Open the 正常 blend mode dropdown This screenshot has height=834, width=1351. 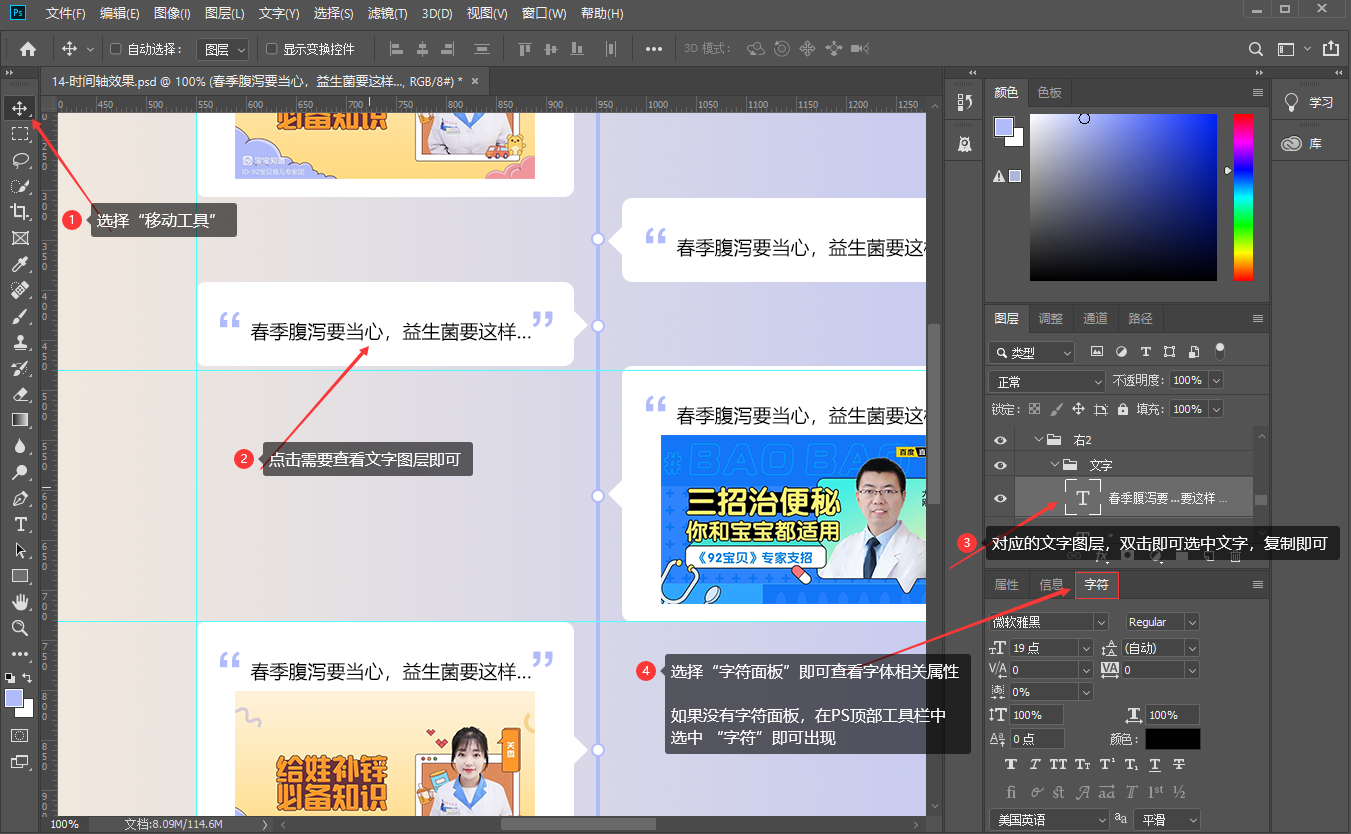[x=1047, y=381]
